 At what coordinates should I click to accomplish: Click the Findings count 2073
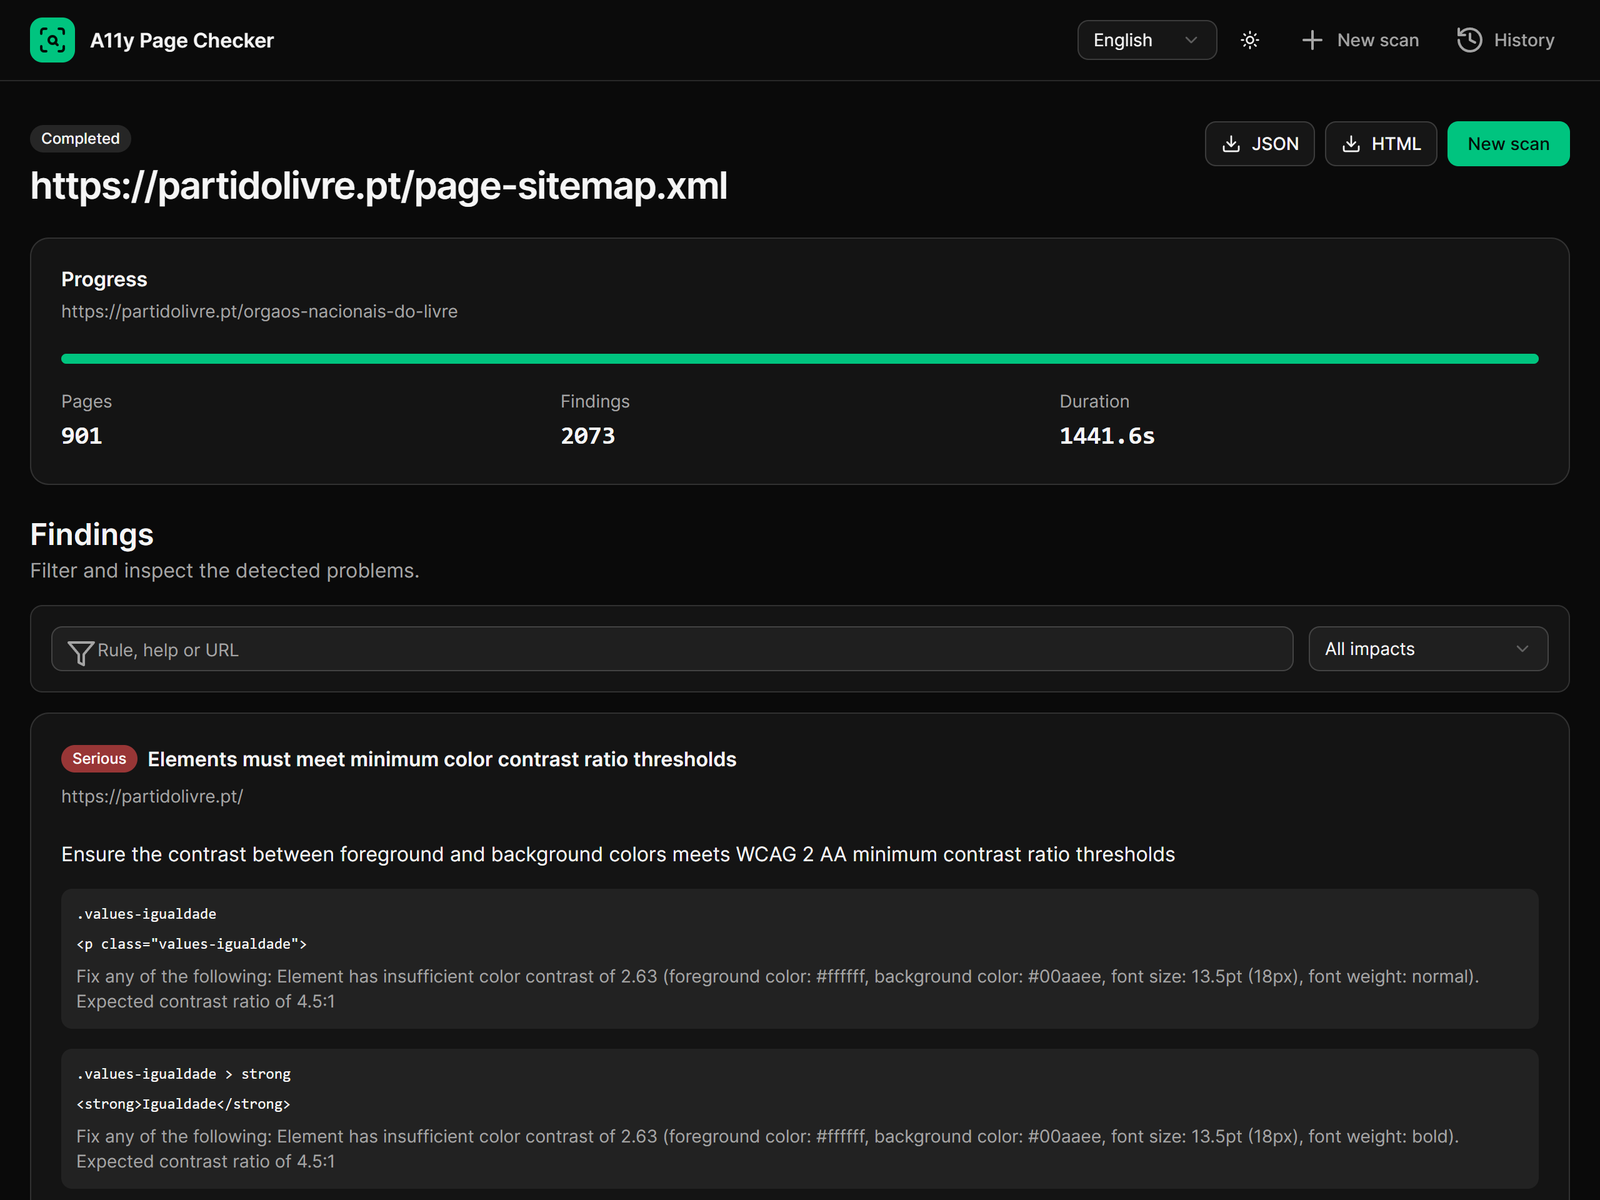[588, 436]
